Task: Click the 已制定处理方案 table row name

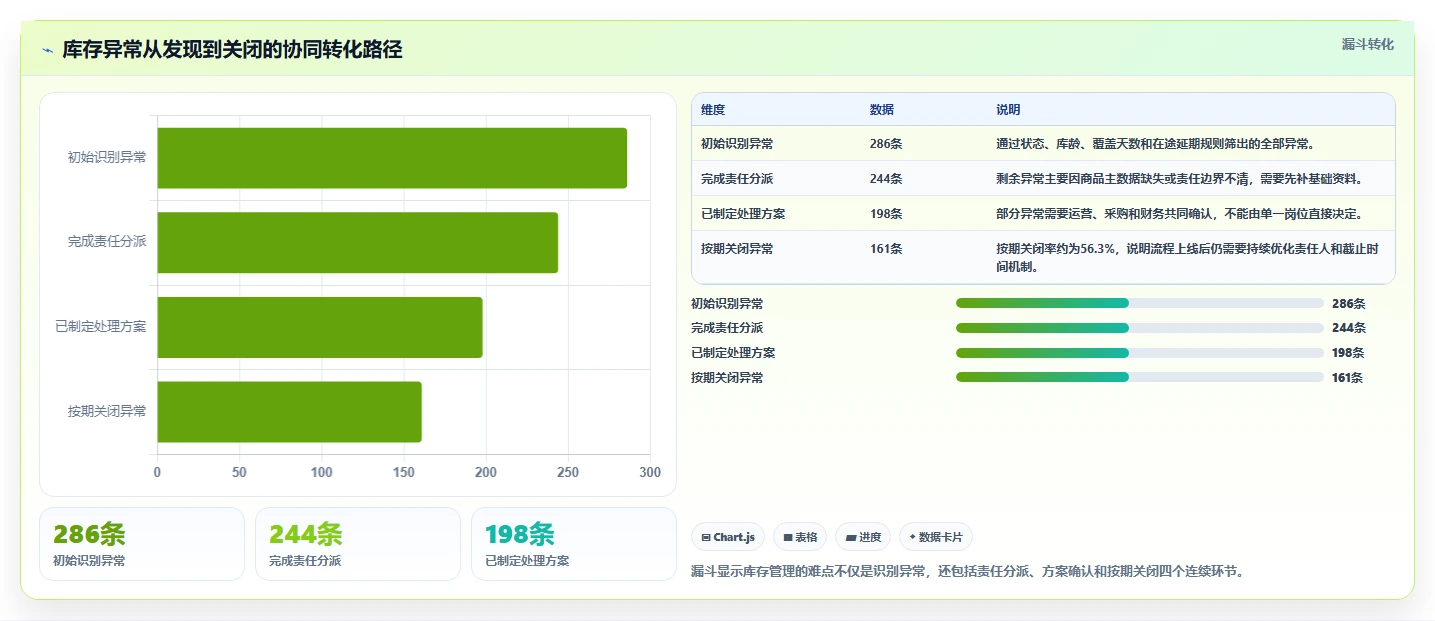Action: tap(743, 214)
